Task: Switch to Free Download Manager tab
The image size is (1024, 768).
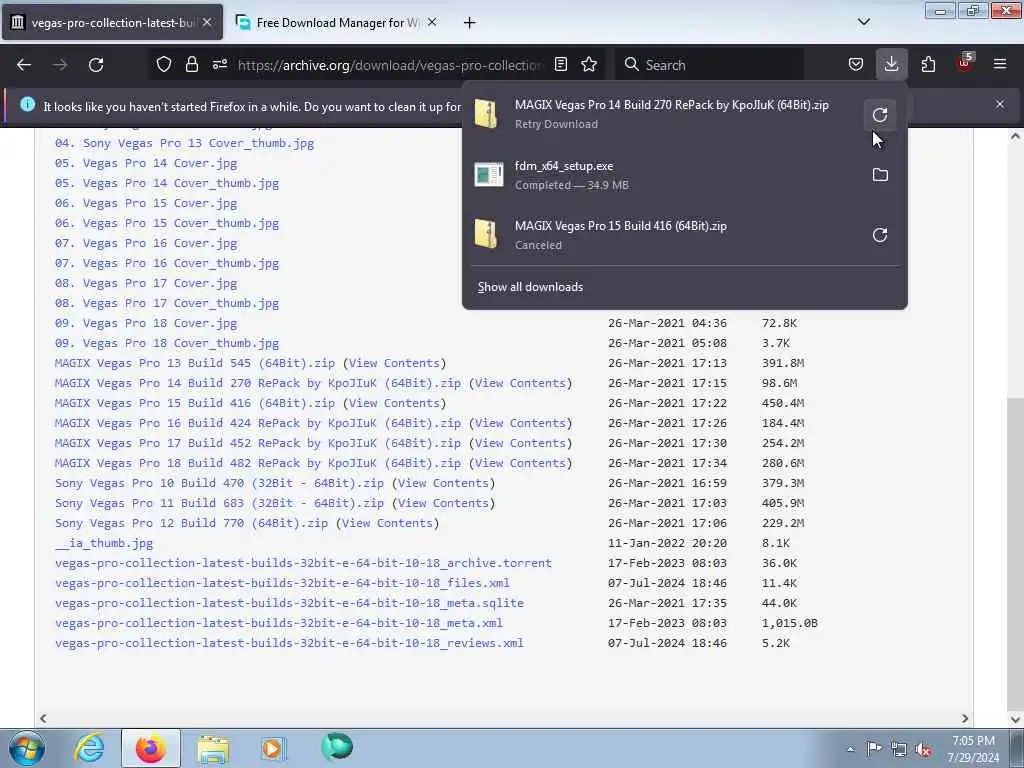Action: 336,23
